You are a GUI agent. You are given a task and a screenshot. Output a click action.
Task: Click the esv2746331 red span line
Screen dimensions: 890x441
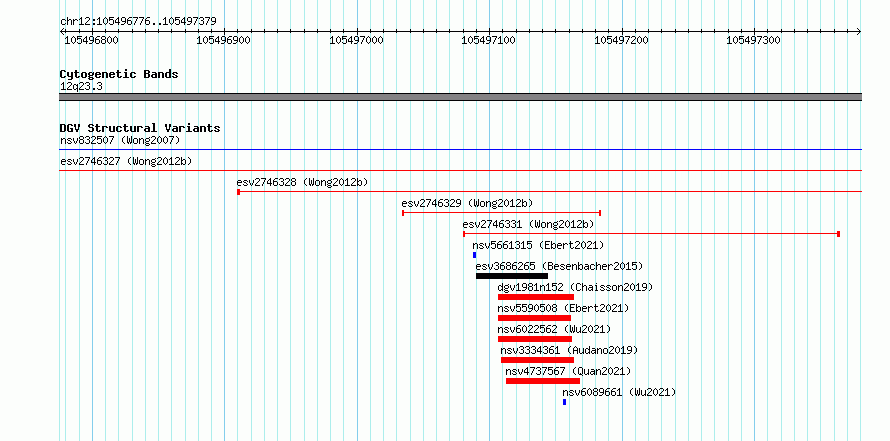(652, 234)
